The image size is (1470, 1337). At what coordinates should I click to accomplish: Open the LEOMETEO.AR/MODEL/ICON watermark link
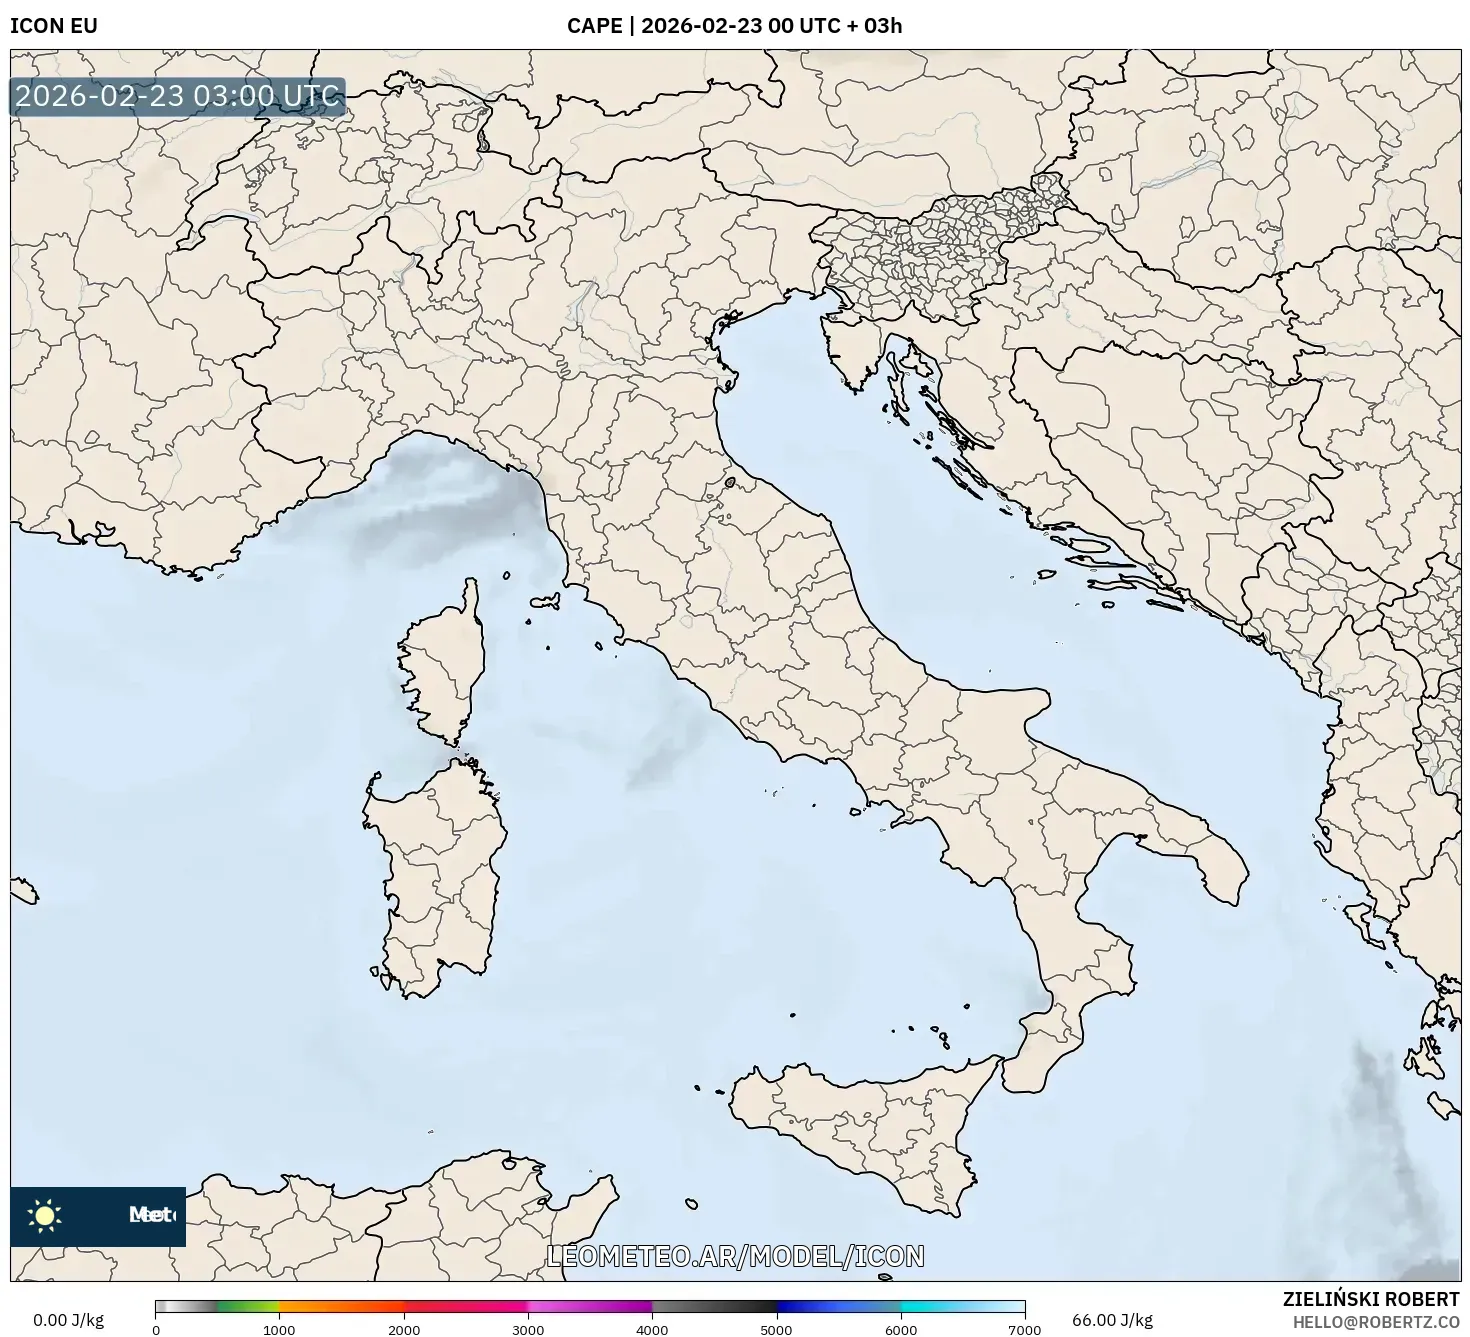tap(735, 1256)
